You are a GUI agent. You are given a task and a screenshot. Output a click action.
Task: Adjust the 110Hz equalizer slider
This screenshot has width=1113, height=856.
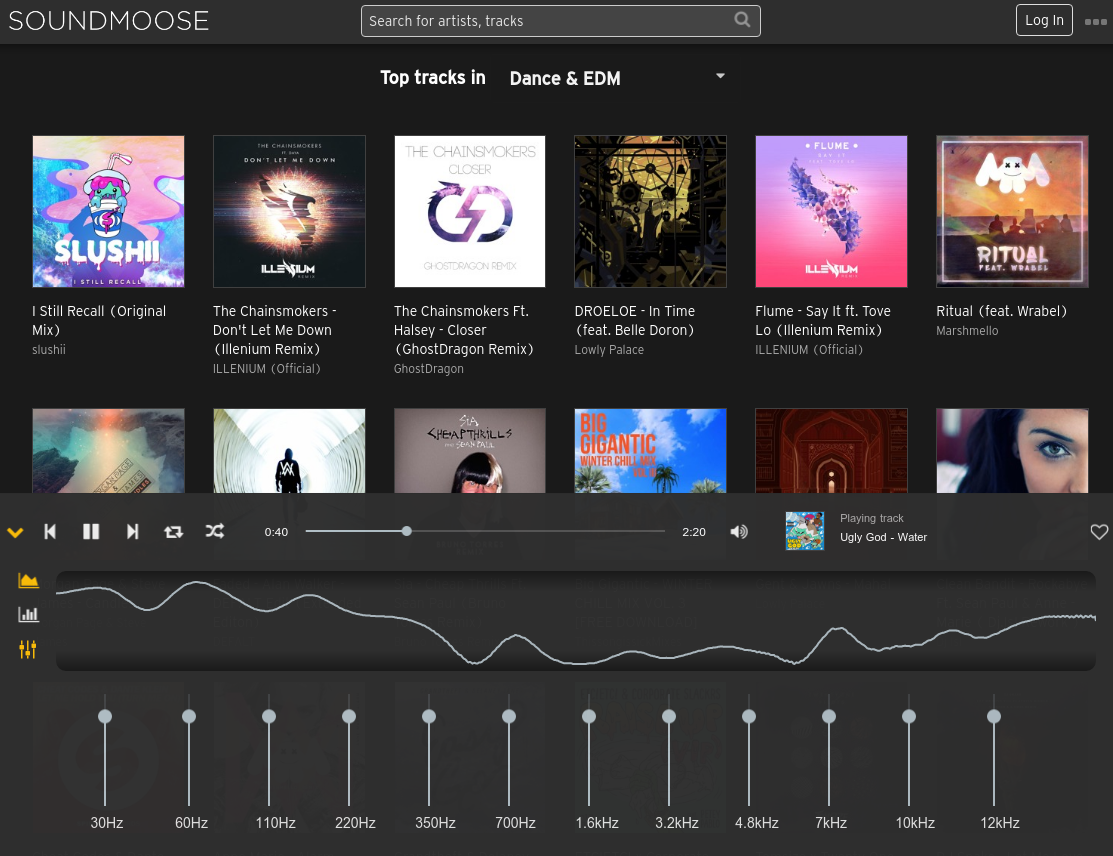tap(269, 717)
